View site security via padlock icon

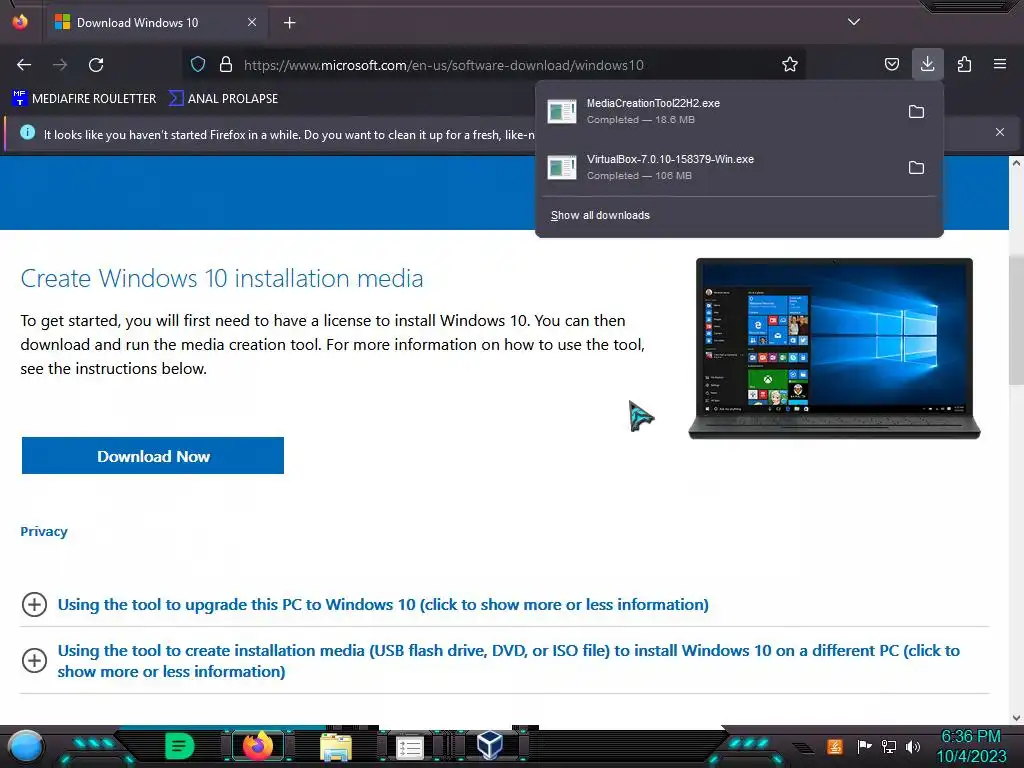226,65
